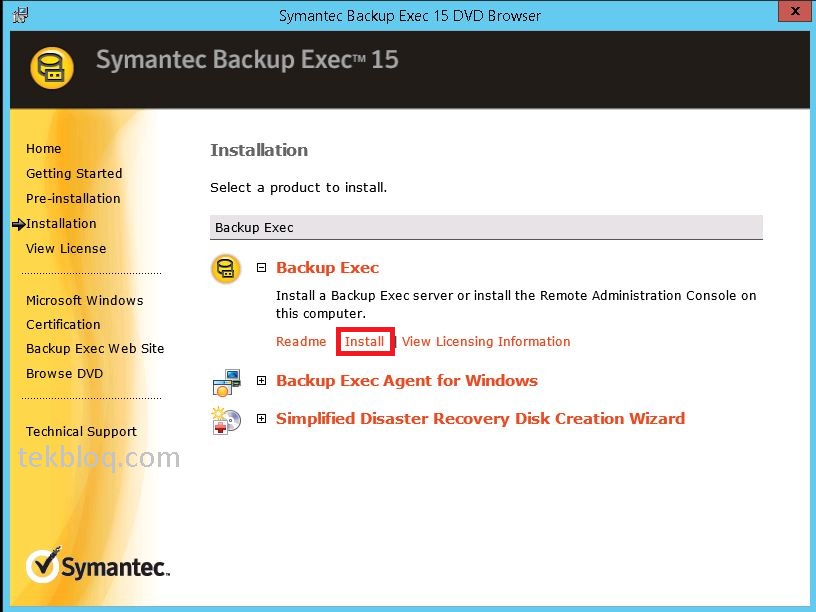Viewport: 816px width, 612px height.
Task: Click the Backup Exec product heading
Action: (x=327, y=267)
